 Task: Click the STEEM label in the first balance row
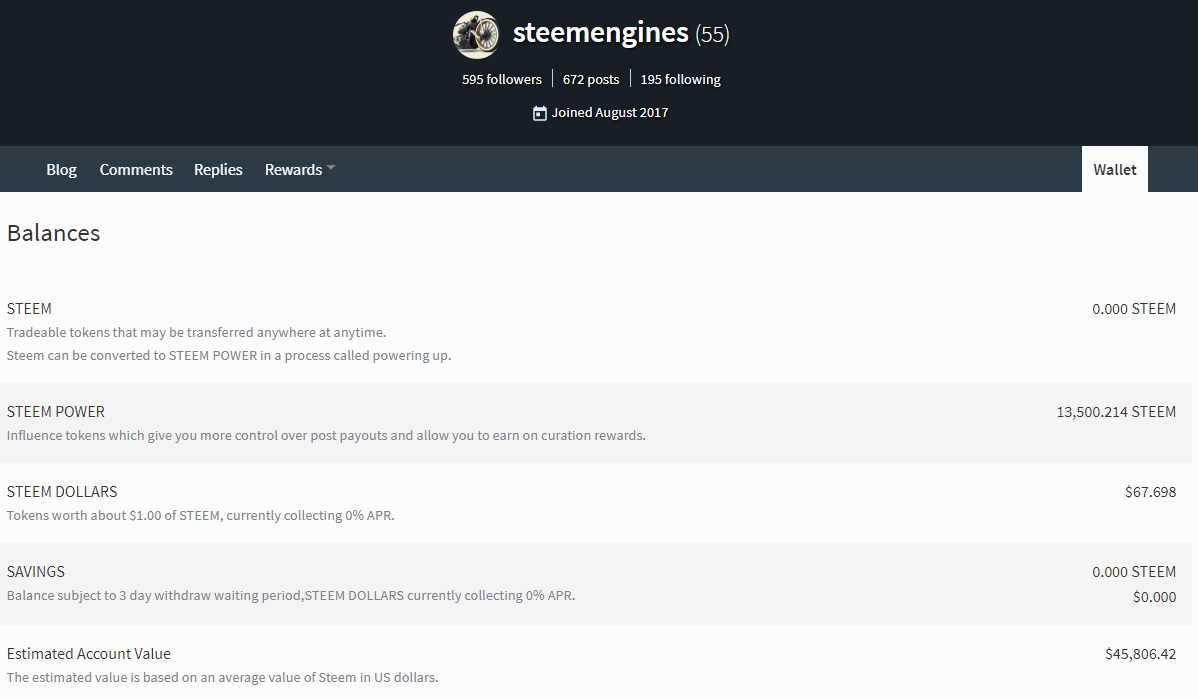(29, 309)
